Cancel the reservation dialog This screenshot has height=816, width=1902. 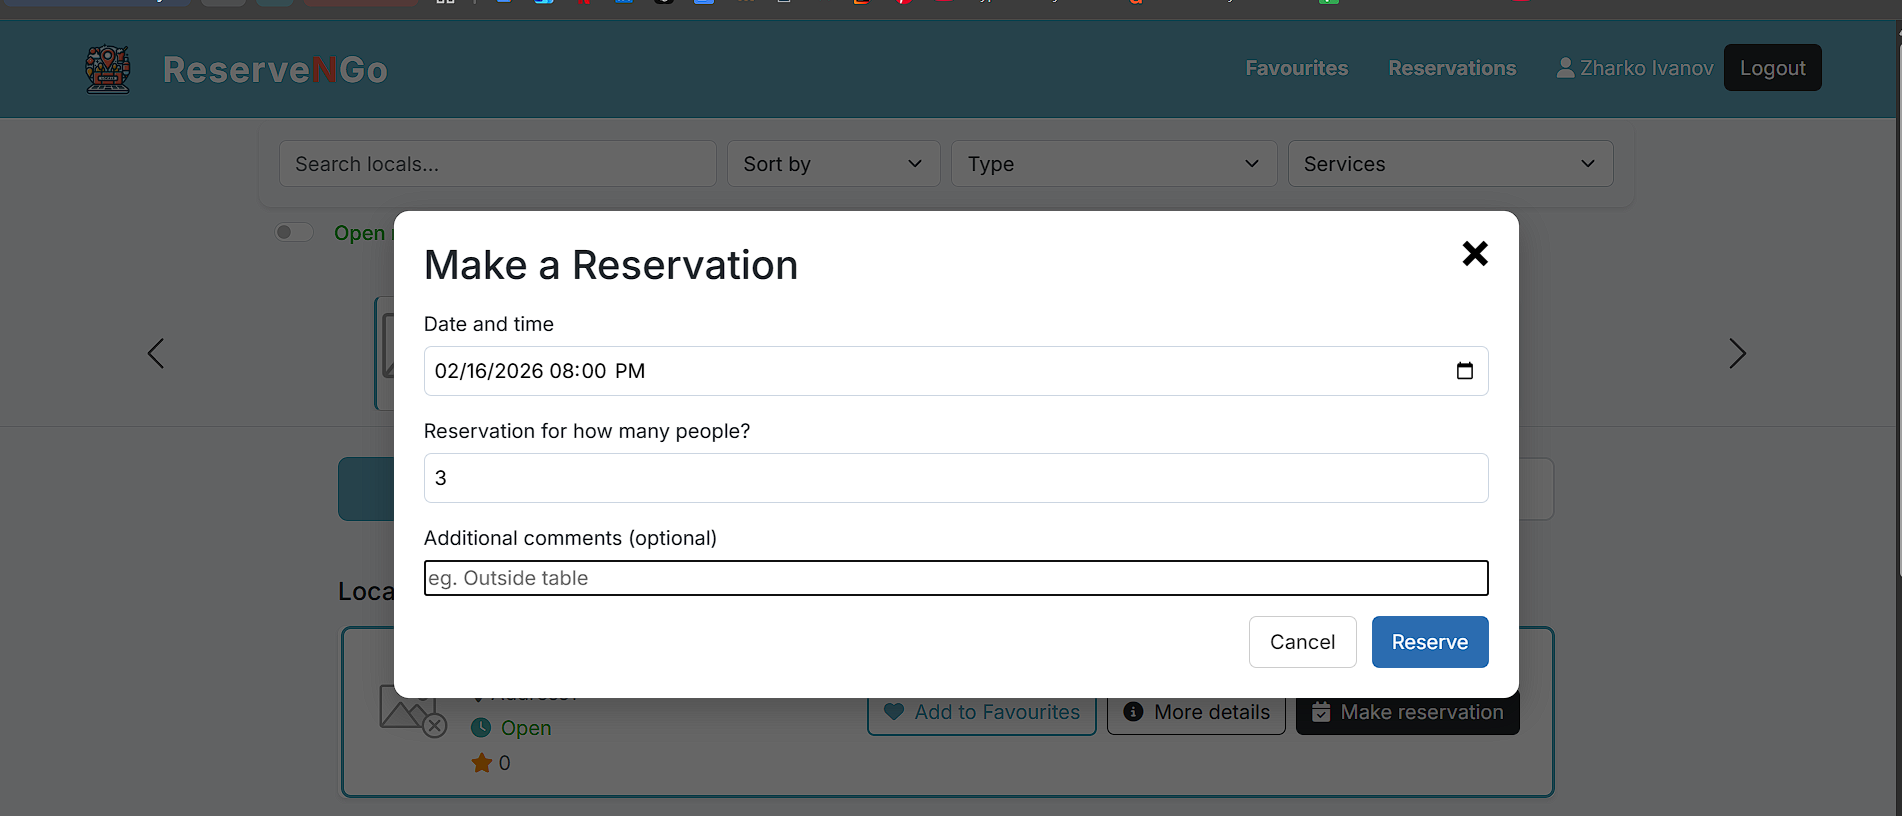pos(1302,642)
